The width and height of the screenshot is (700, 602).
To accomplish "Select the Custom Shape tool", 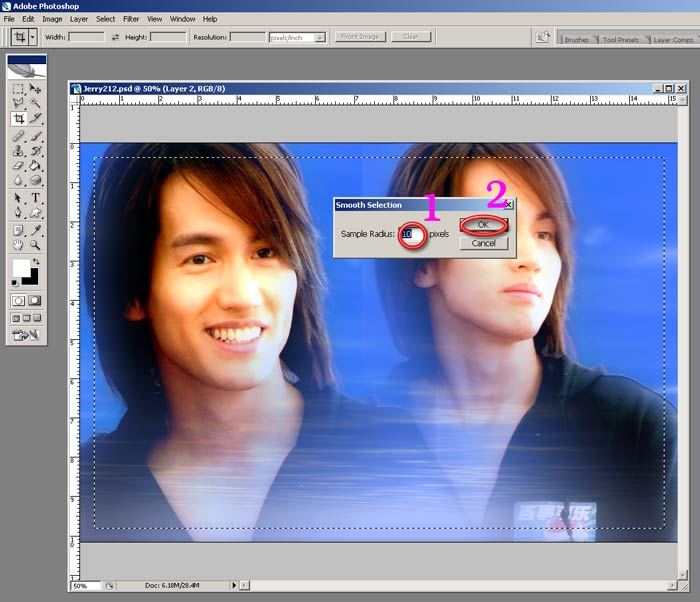I will point(35,213).
